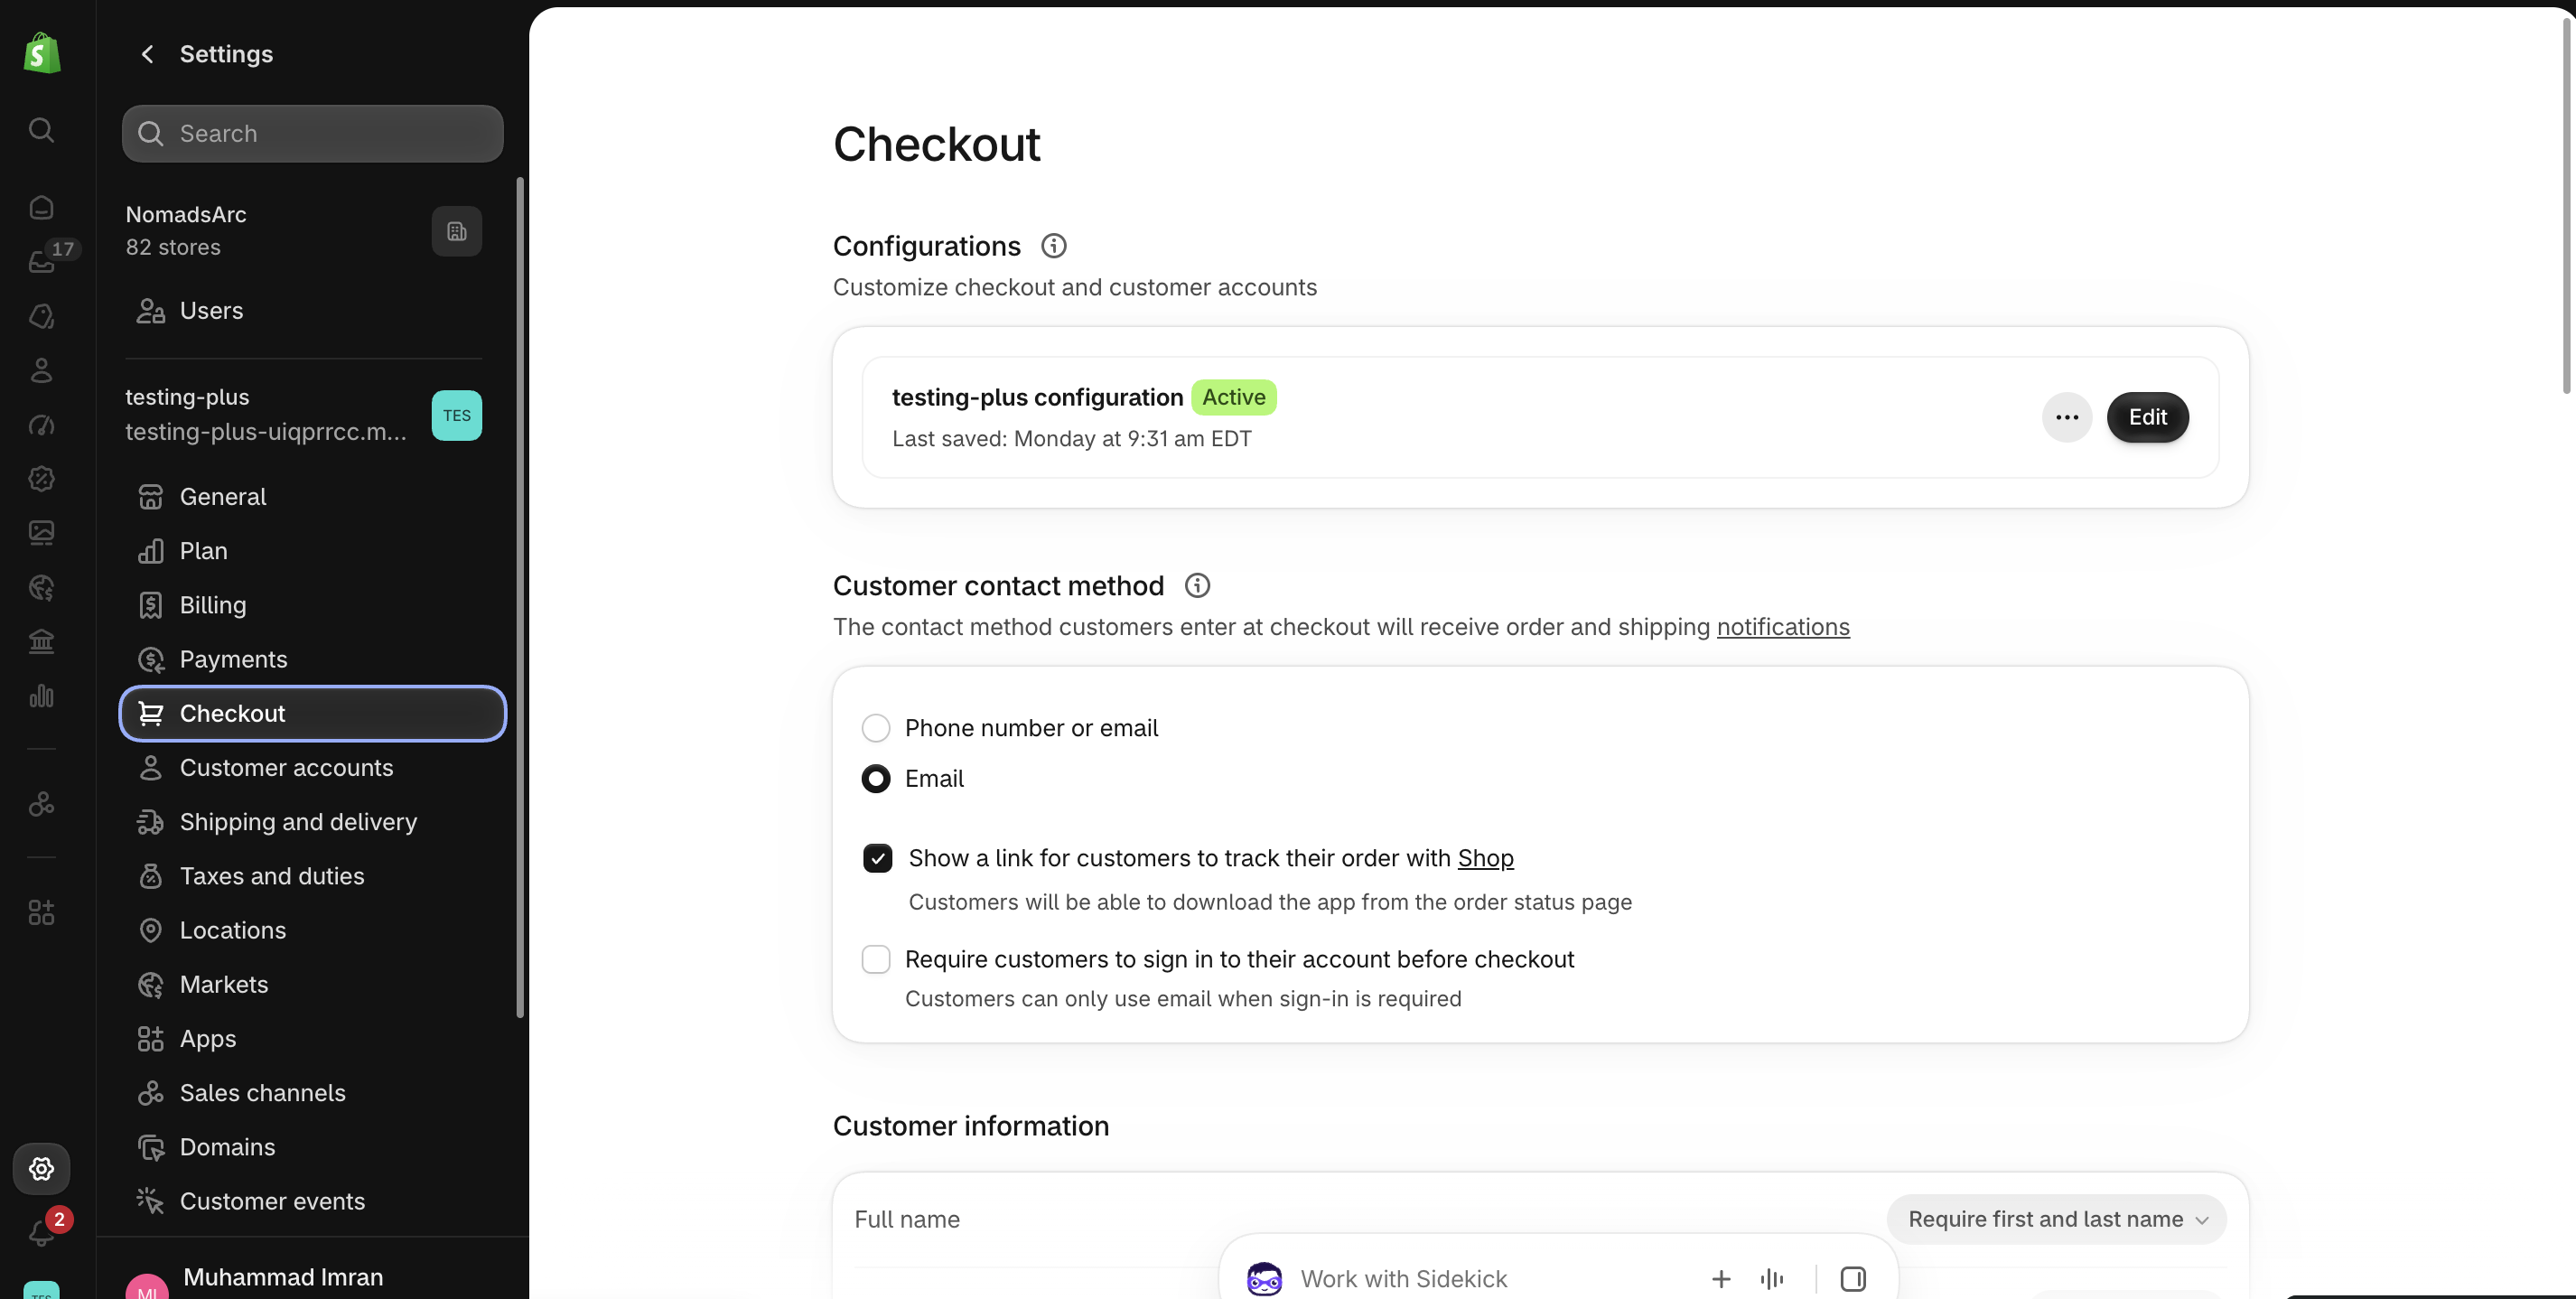Open Shipping and delivery settings

click(x=312, y=822)
